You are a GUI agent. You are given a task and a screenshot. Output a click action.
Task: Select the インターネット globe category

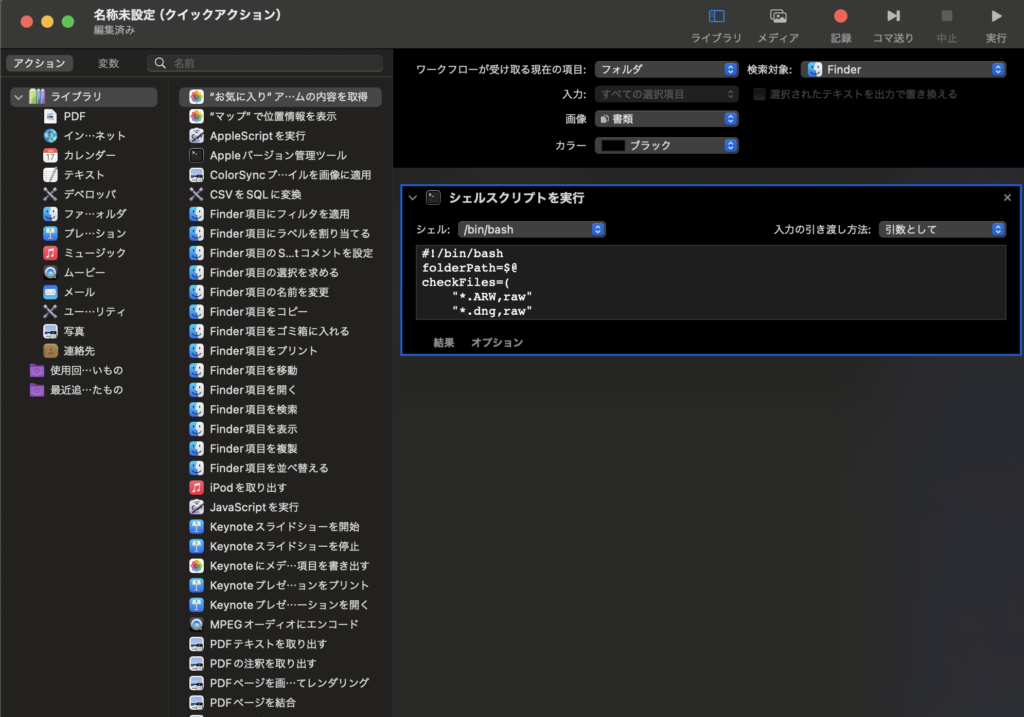50,136
